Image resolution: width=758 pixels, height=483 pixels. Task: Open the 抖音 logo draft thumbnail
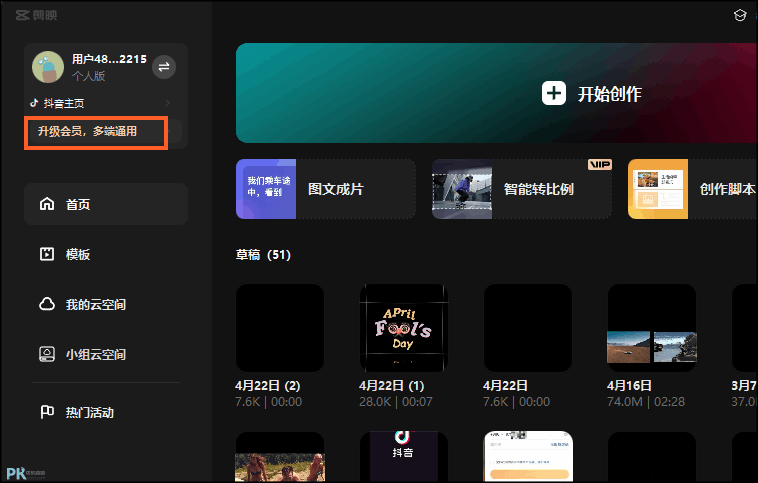click(x=404, y=457)
